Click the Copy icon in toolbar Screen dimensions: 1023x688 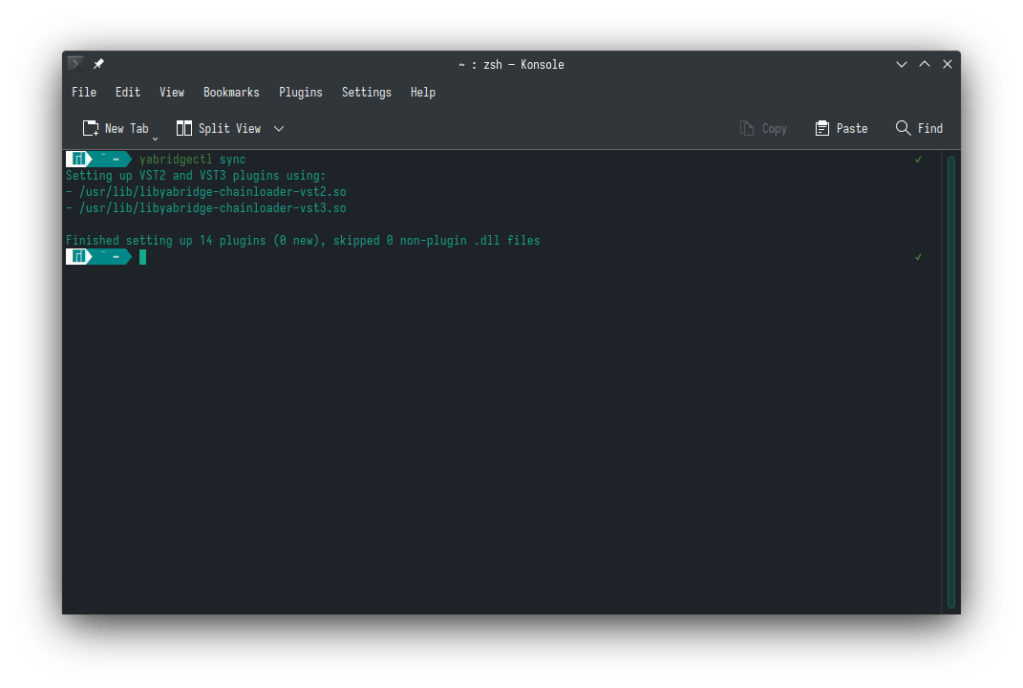coord(746,128)
